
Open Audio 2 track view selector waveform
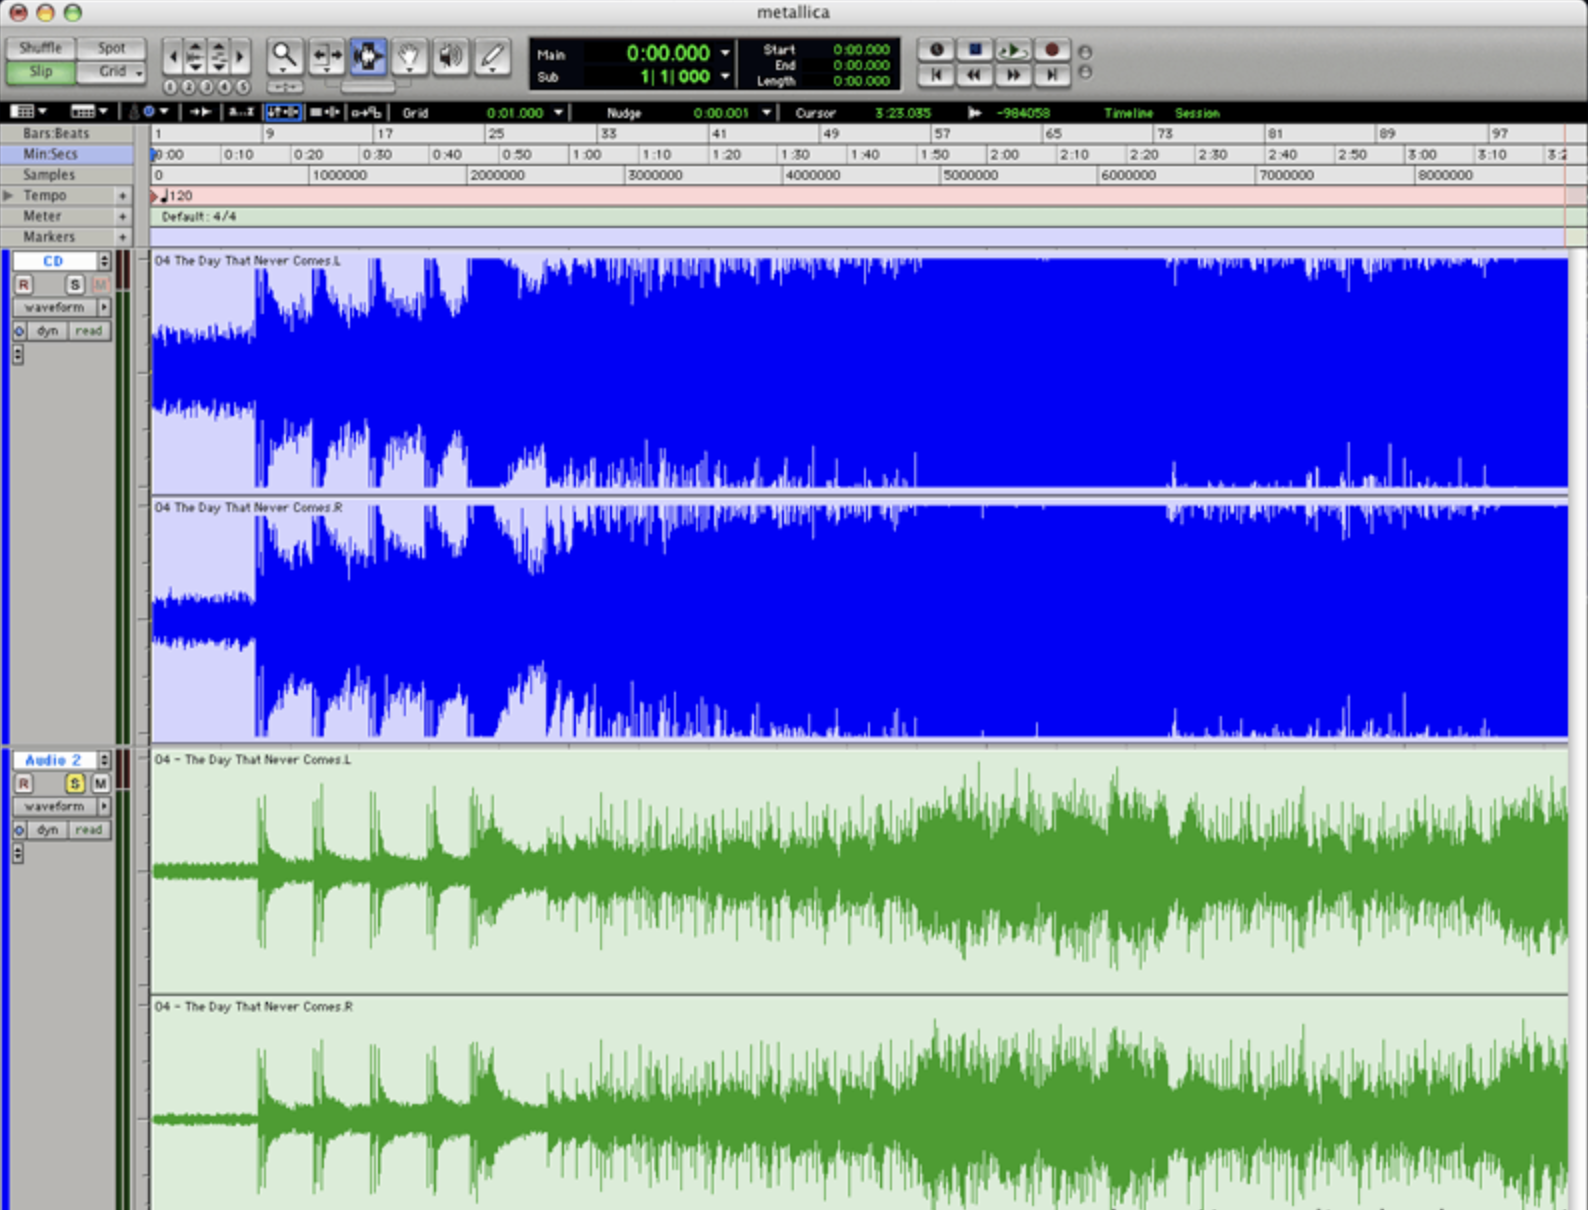[62, 807]
